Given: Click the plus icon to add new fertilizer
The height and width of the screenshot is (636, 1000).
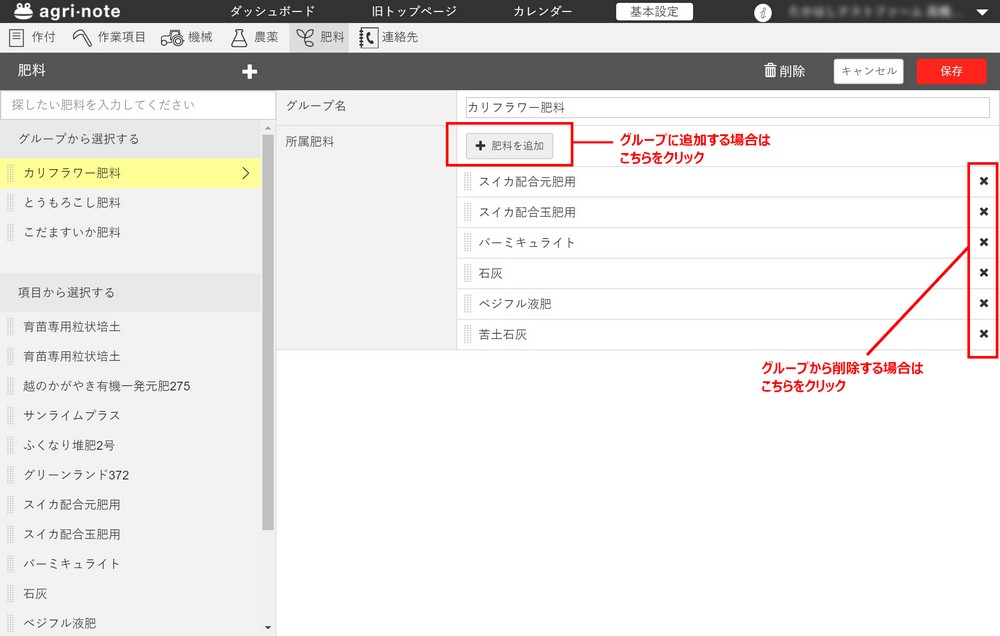Looking at the screenshot, I should pyautogui.click(x=249, y=72).
